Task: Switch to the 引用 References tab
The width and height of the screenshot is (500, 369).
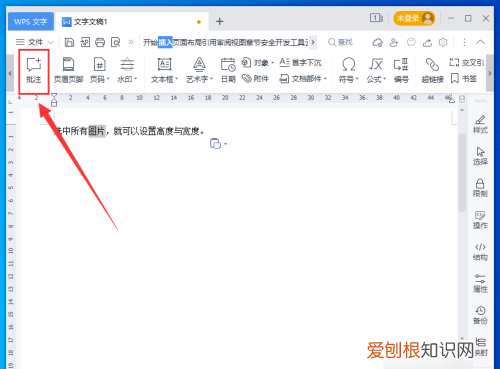Action: click(209, 43)
